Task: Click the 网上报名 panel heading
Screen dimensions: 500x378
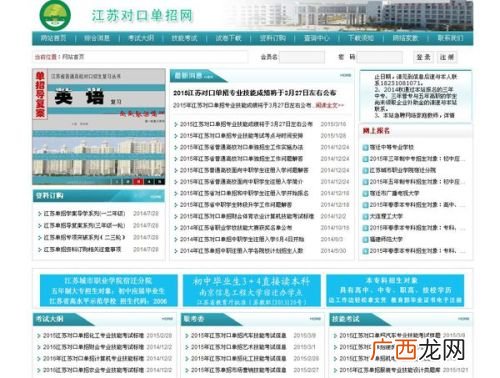Action: point(376,131)
